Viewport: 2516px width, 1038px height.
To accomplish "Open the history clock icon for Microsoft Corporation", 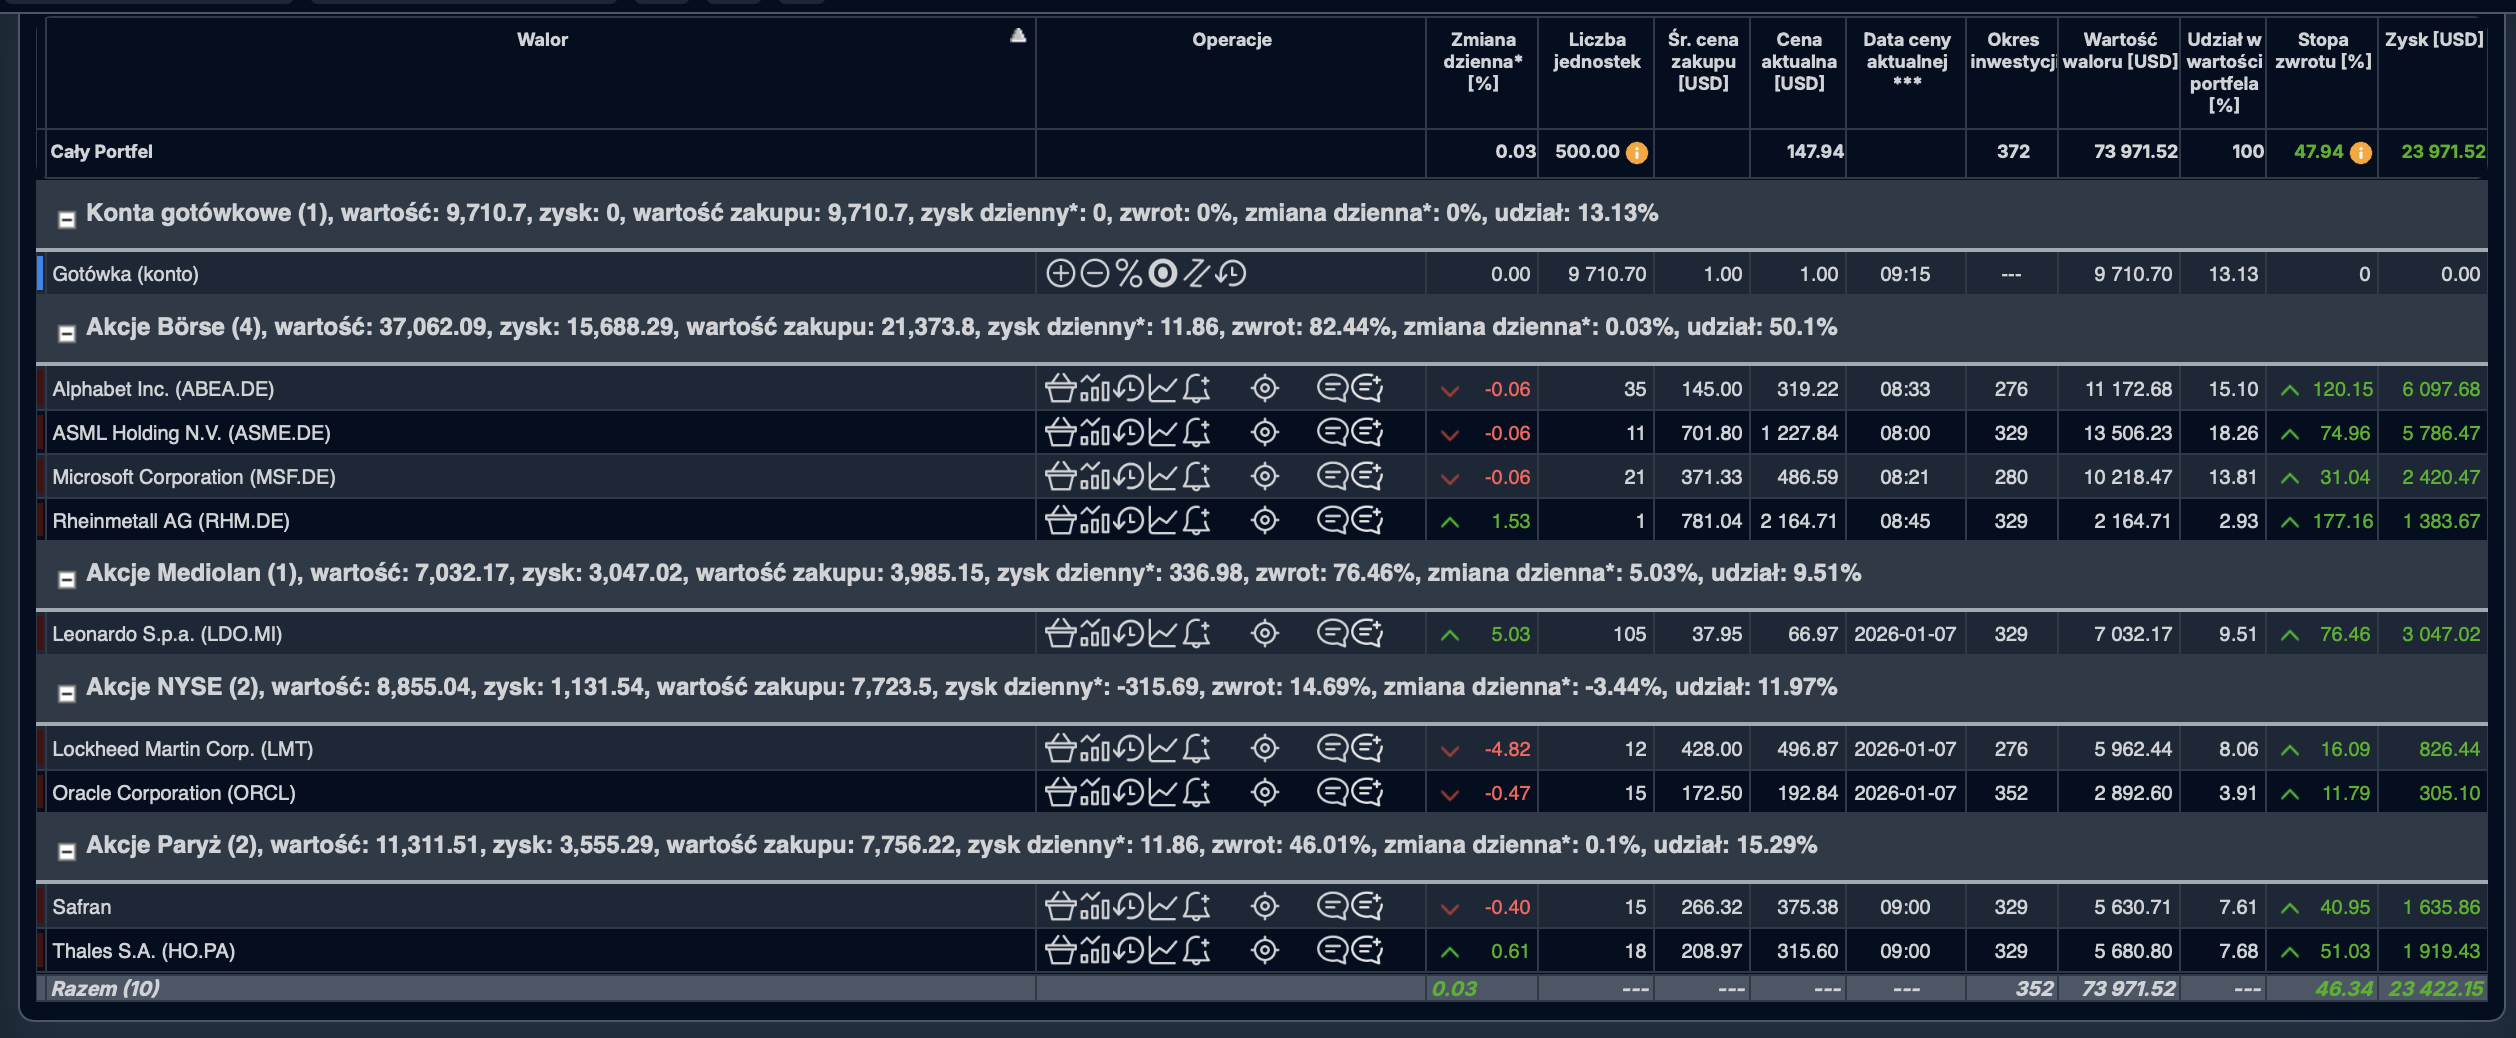I will (x=1129, y=477).
